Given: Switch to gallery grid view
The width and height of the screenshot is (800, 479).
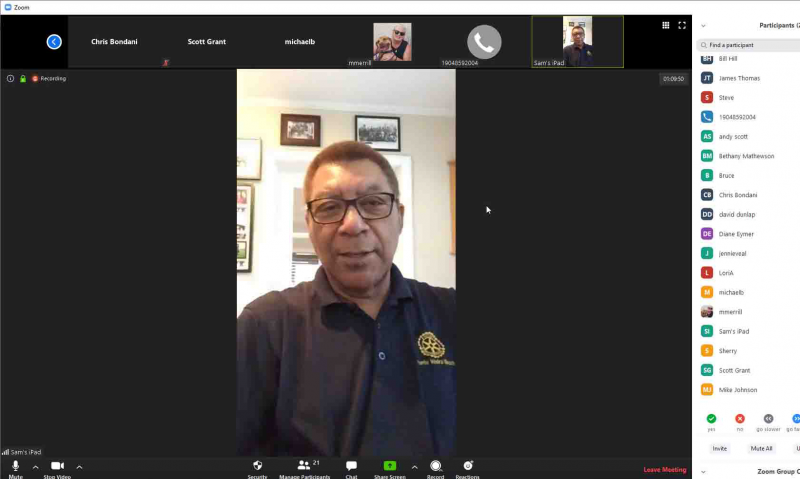Looking at the screenshot, I should [x=666, y=25].
